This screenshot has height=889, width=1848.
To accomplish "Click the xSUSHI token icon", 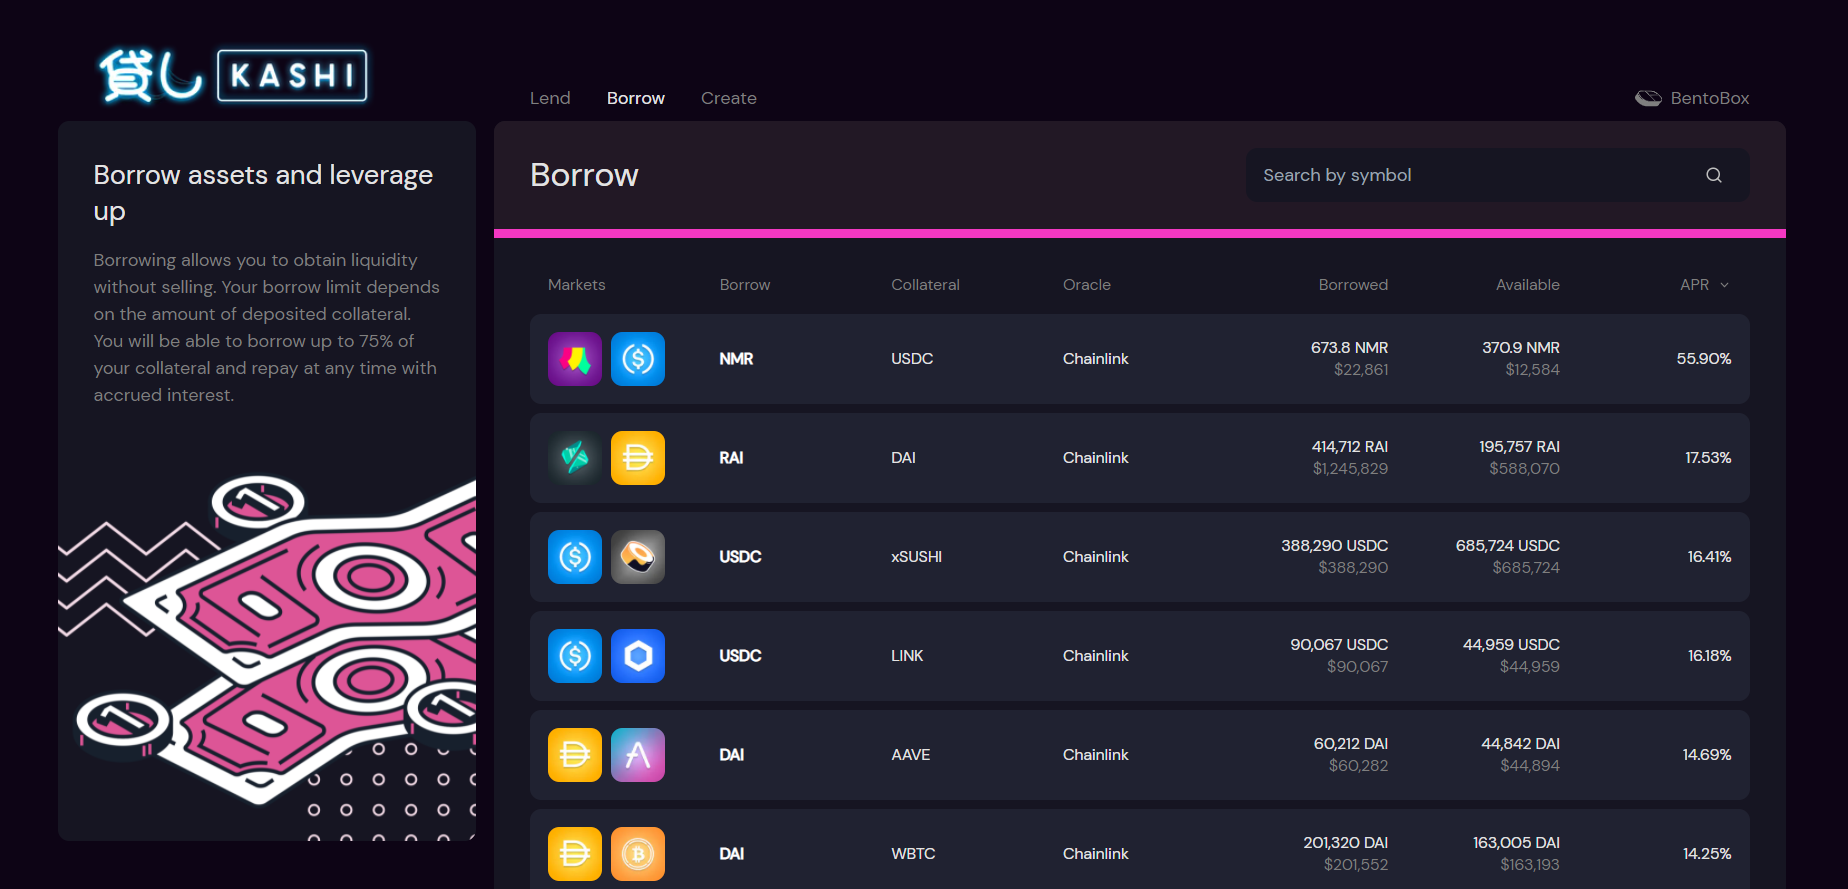I will pyautogui.click(x=638, y=557).
